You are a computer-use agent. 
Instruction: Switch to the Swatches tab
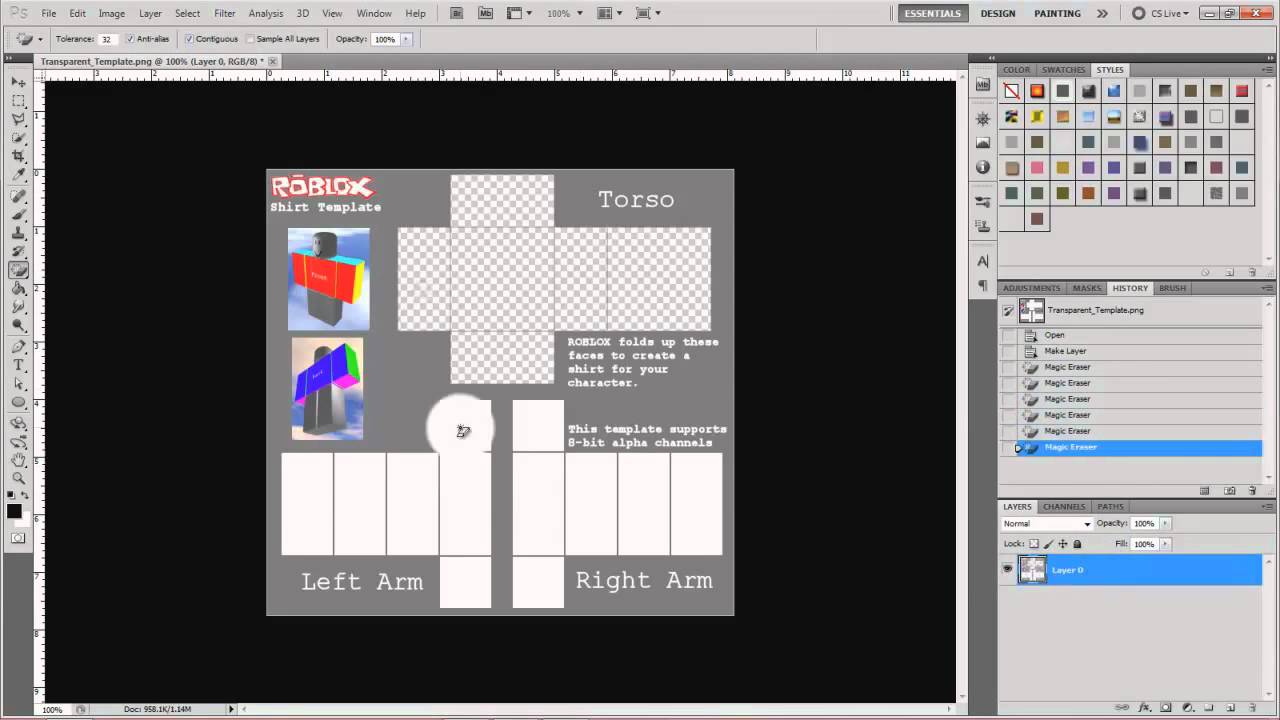pyautogui.click(x=1063, y=70)
